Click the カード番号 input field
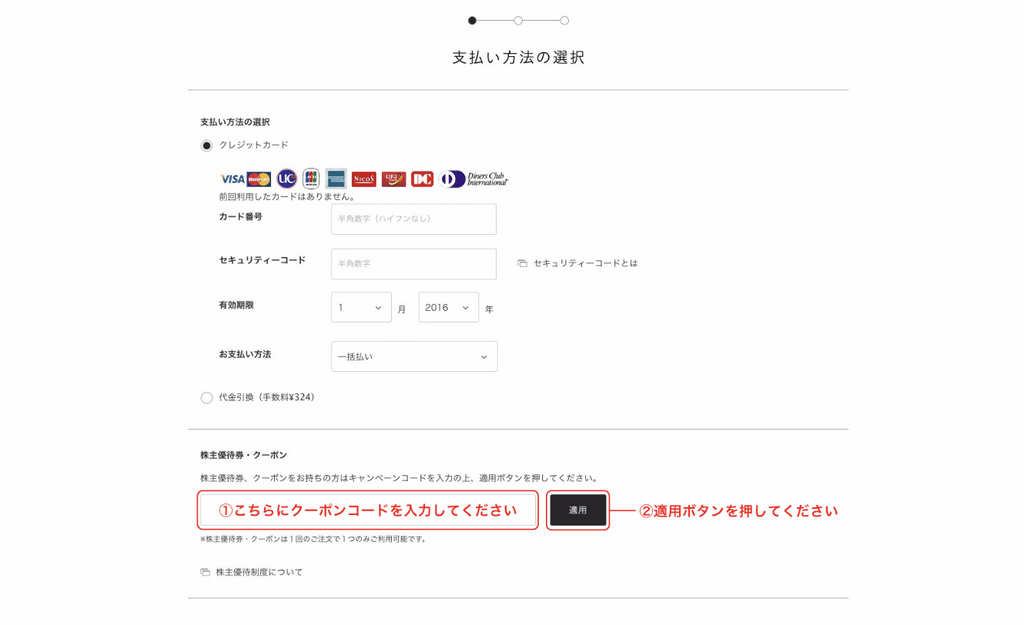The height and width of the screenshot is (625, 1024). pyautogui.click(x=413, y=219)
